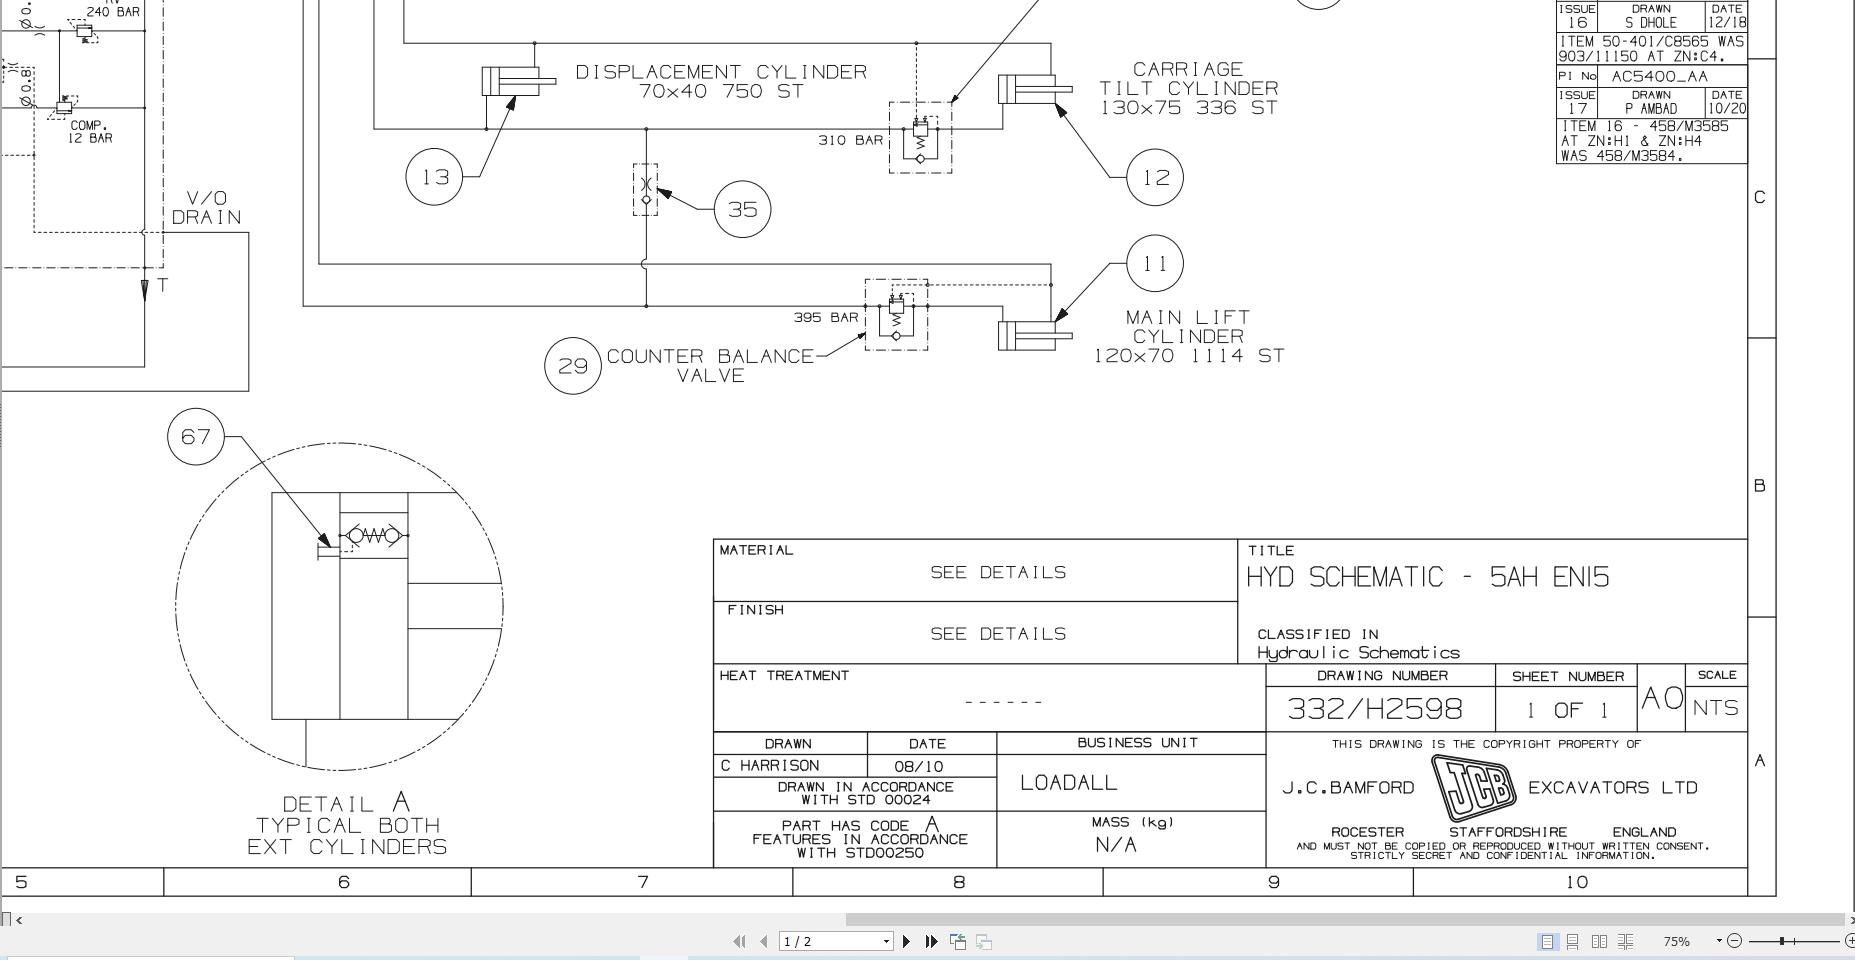Click the 1 OF 1 sheet number
The width and height of the screenshot is (1855, 960).
pyautogui.click(x=1567, y=710)
